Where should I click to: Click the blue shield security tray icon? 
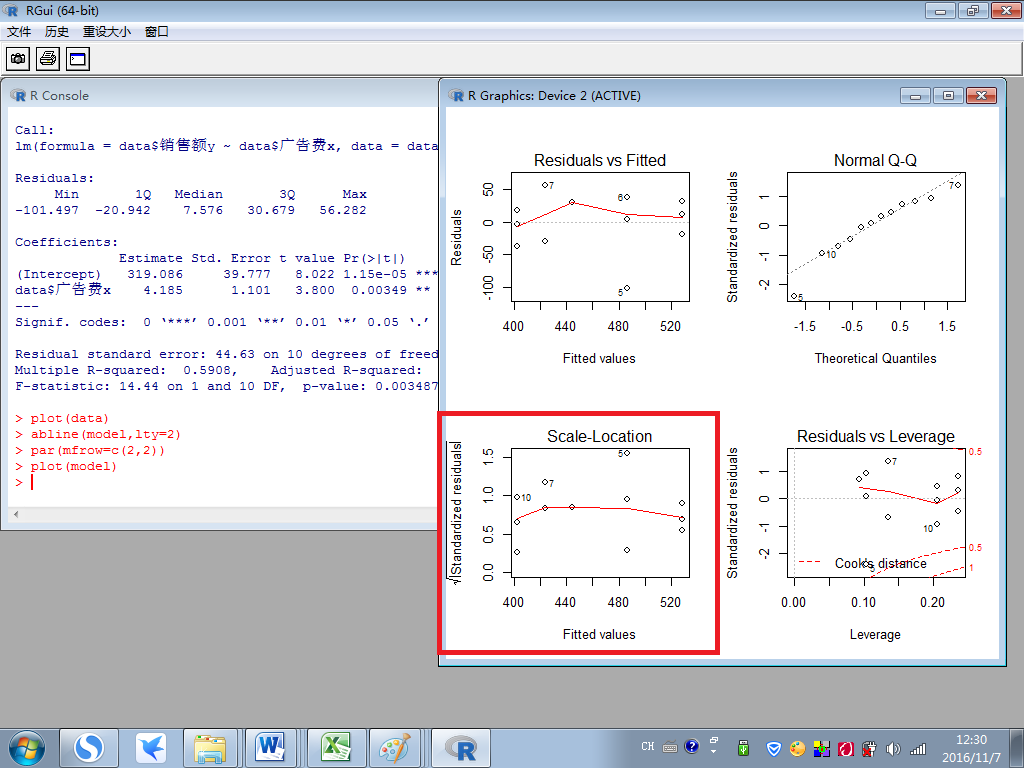click(x=774, y=748)
